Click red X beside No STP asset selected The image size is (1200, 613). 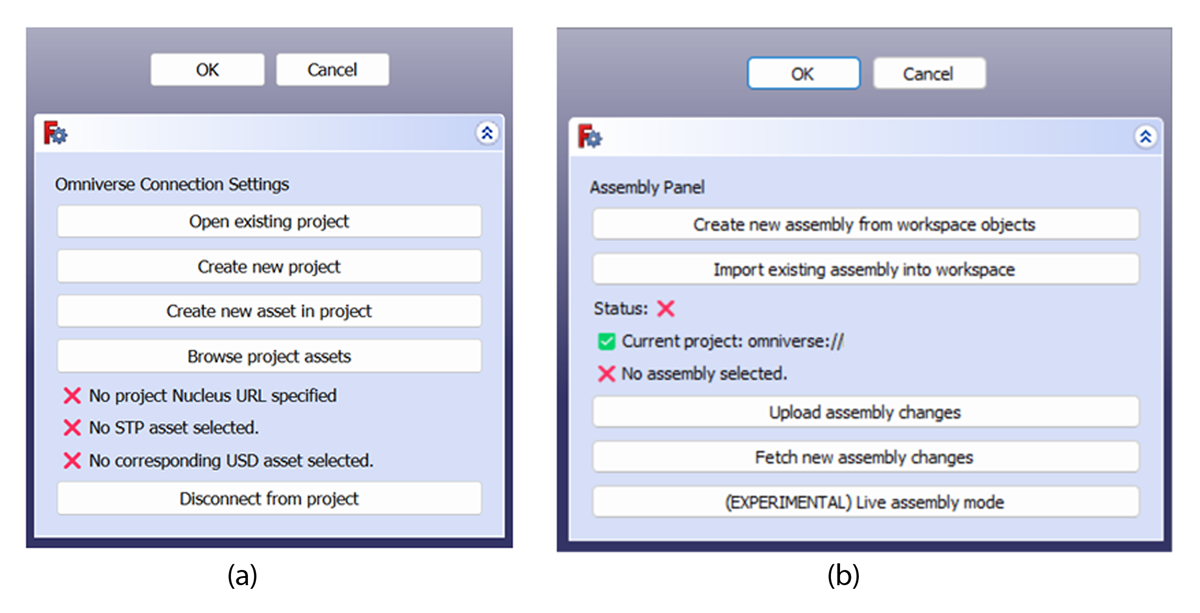[72, 428]
